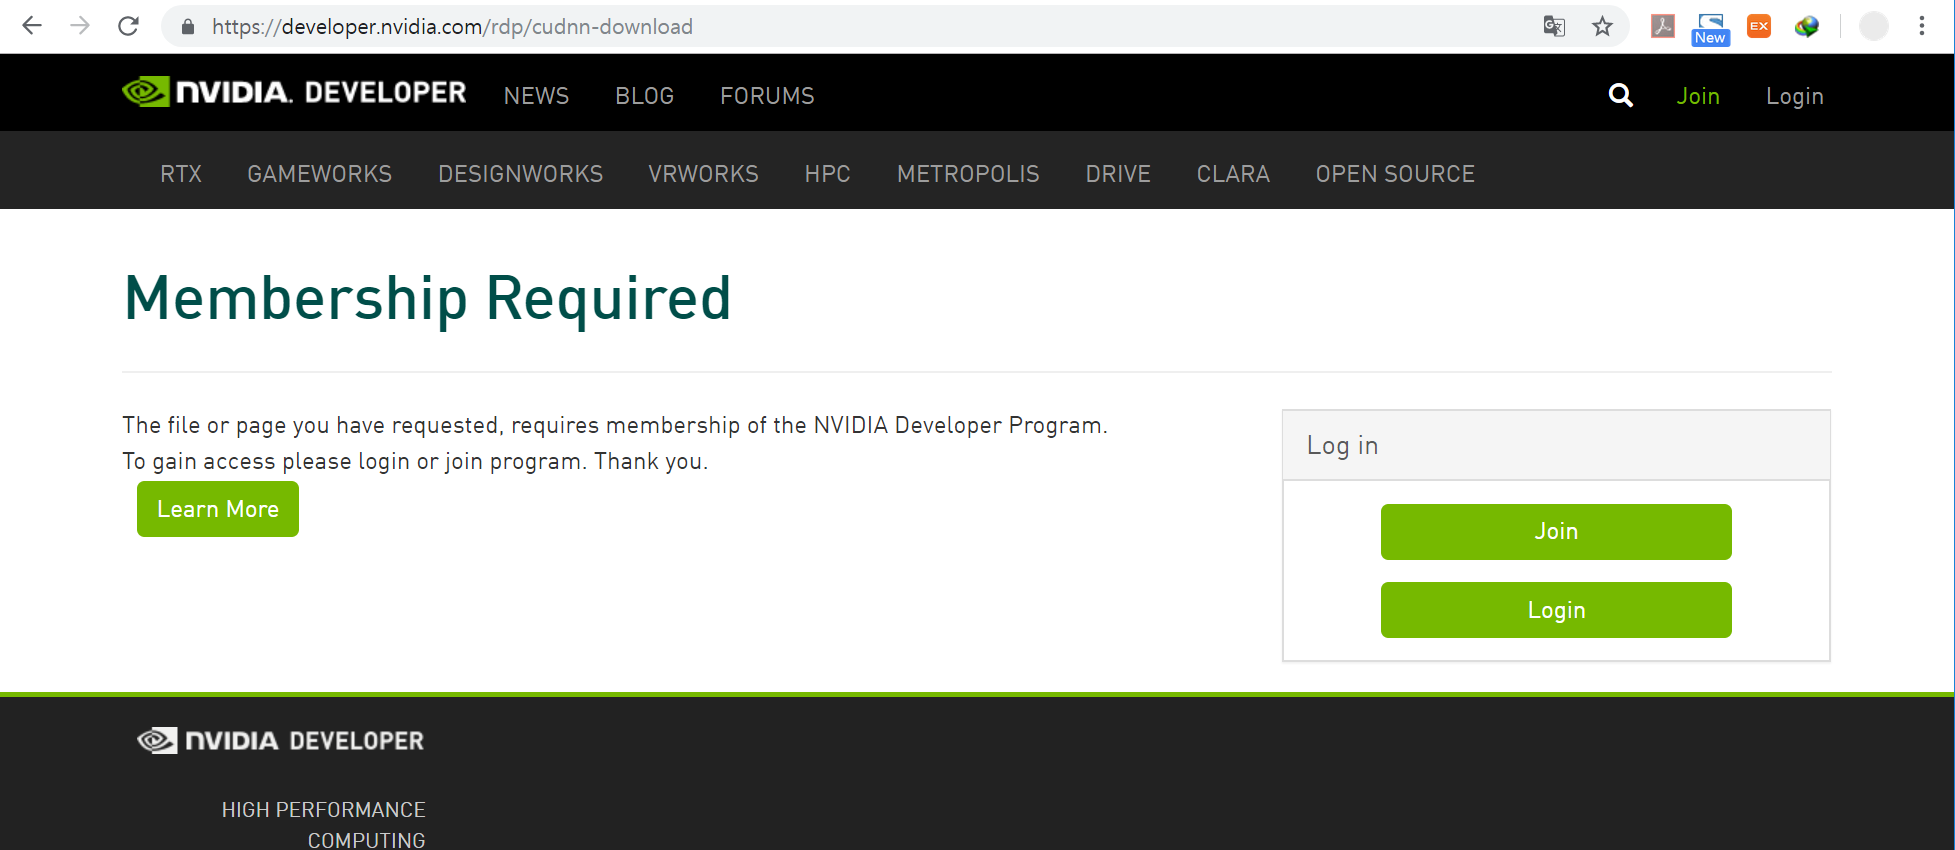Reload the page with refresh icon
This screenshot has height=850, width=1955.
[x=128, y=26]
